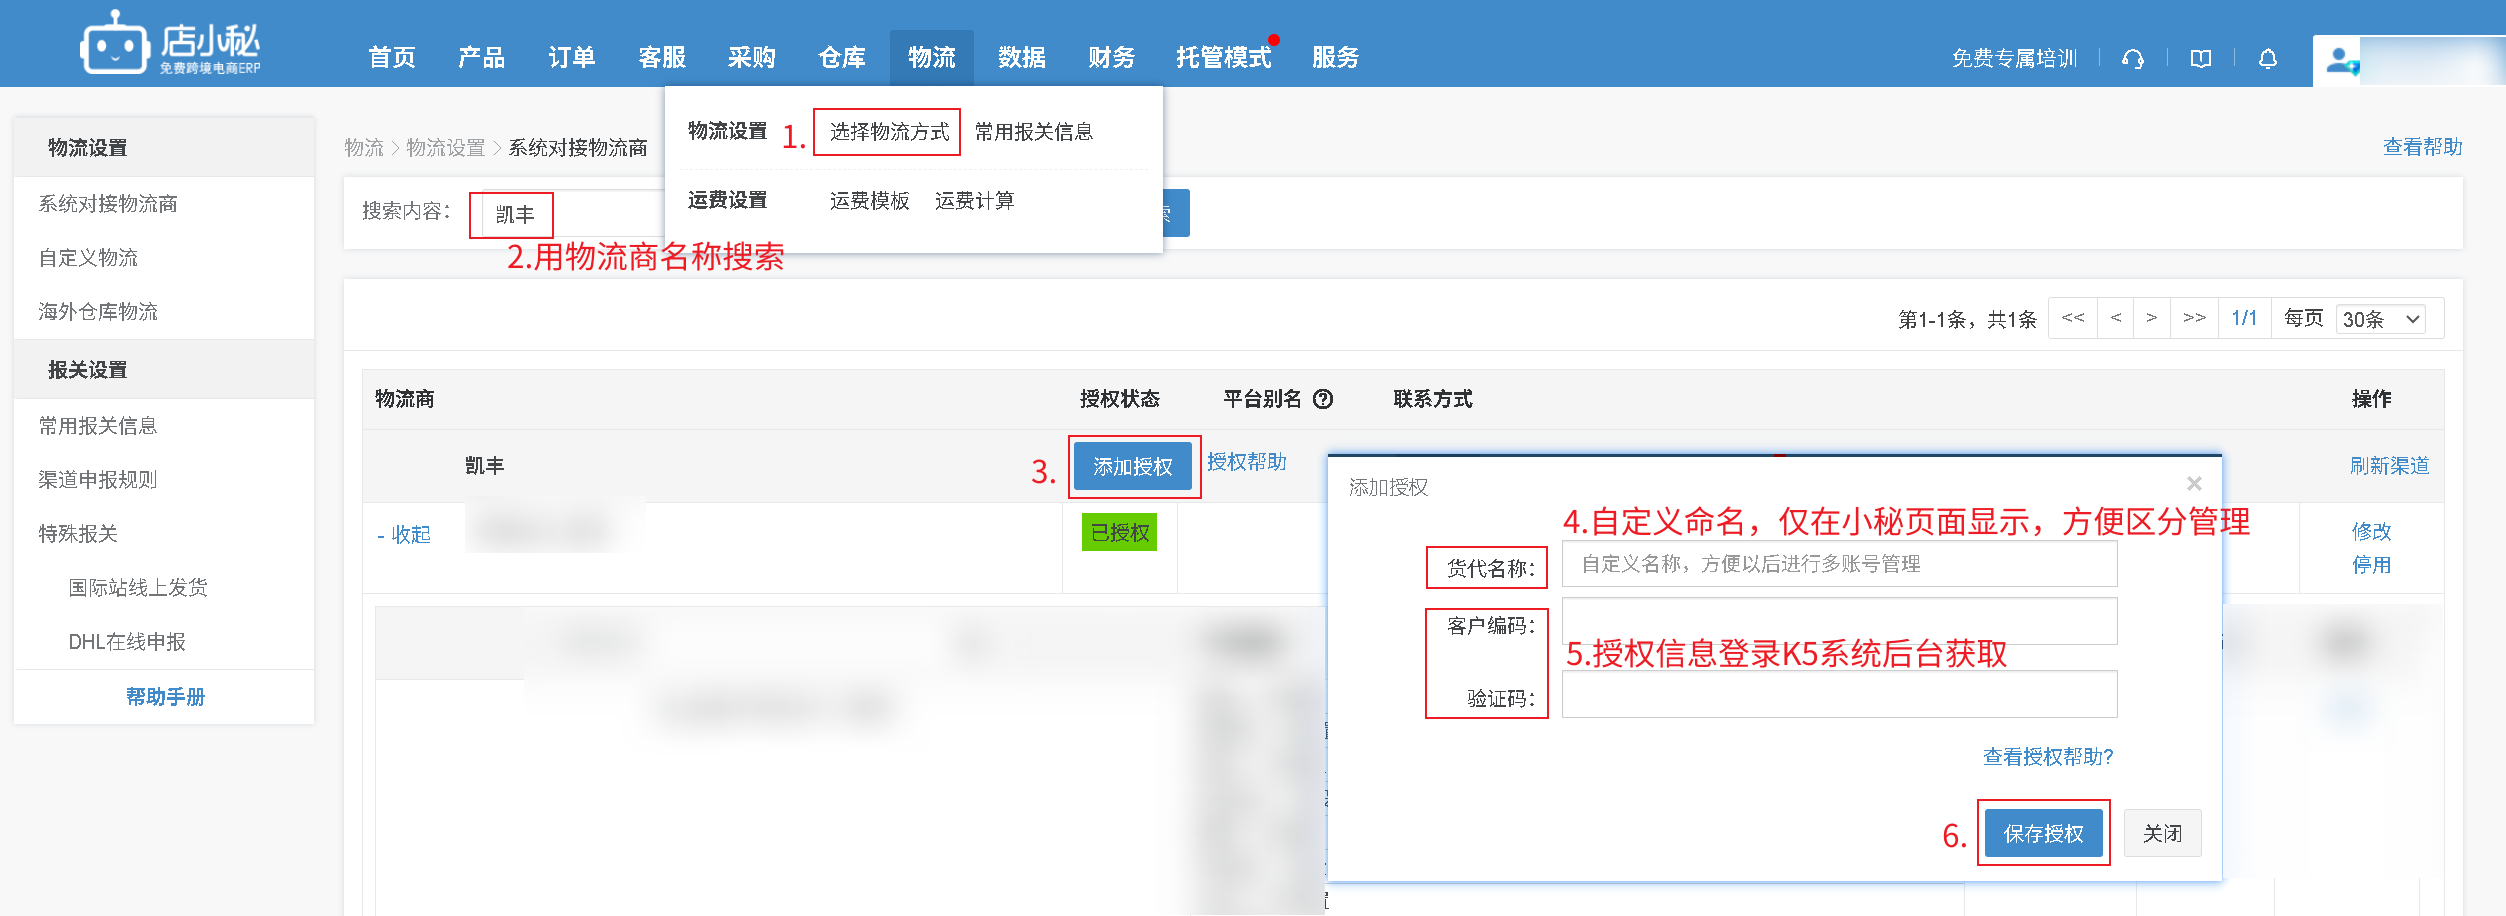Select 选择物流方式 in the dropdown menu
The height and width of the screenshot is (916, 2506).
coord(888,132)
